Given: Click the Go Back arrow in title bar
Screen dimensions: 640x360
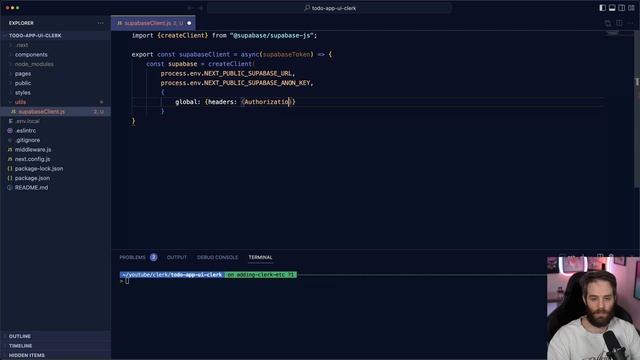Looking at the screenshot, I should [x=190, y=8].
